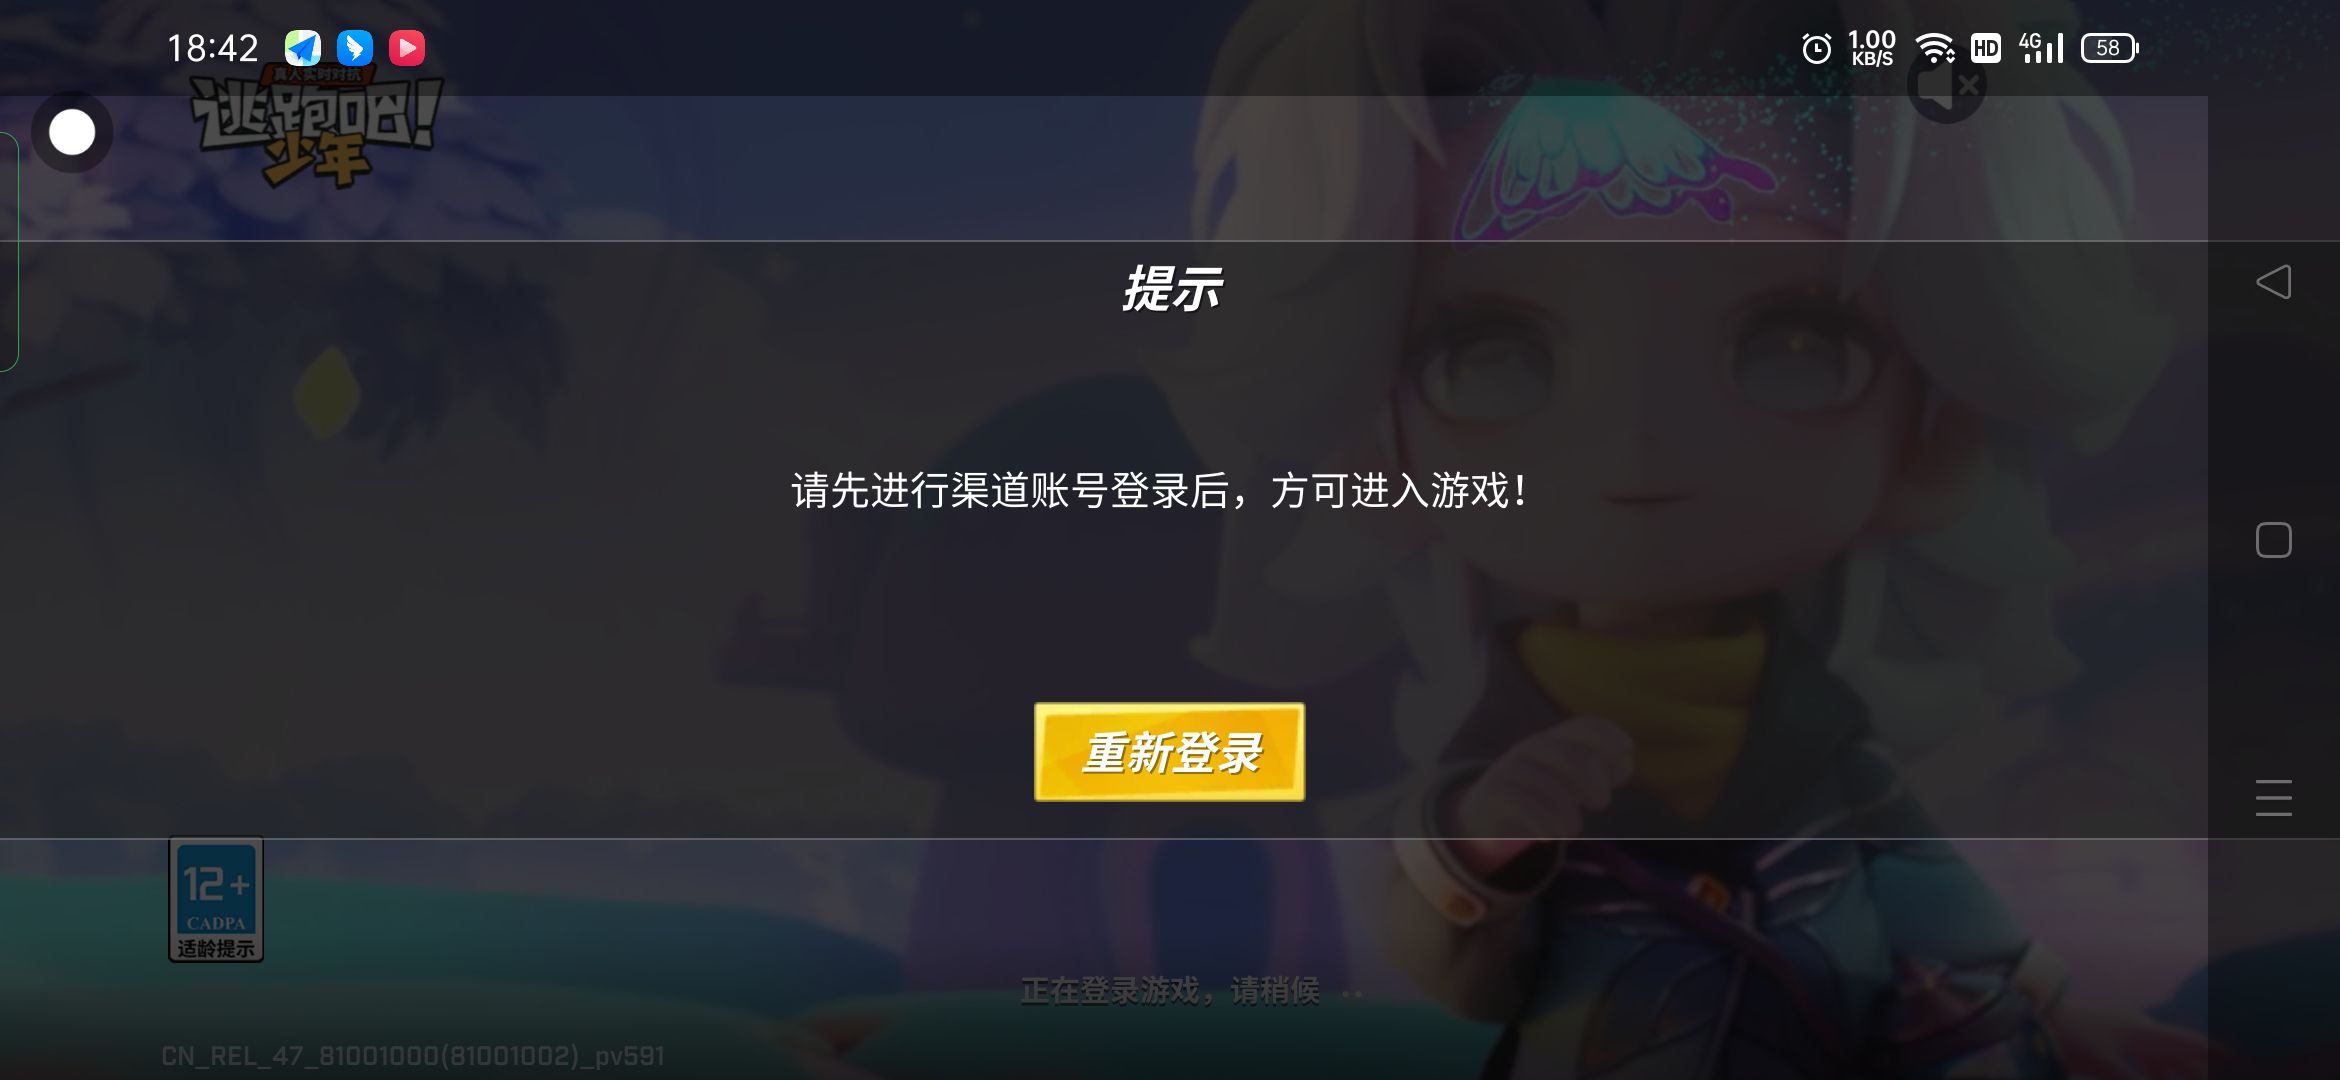Screen dimensions: 2340x1080
Task: Tap the Android home square button
Action: [x=2273, y=540]
